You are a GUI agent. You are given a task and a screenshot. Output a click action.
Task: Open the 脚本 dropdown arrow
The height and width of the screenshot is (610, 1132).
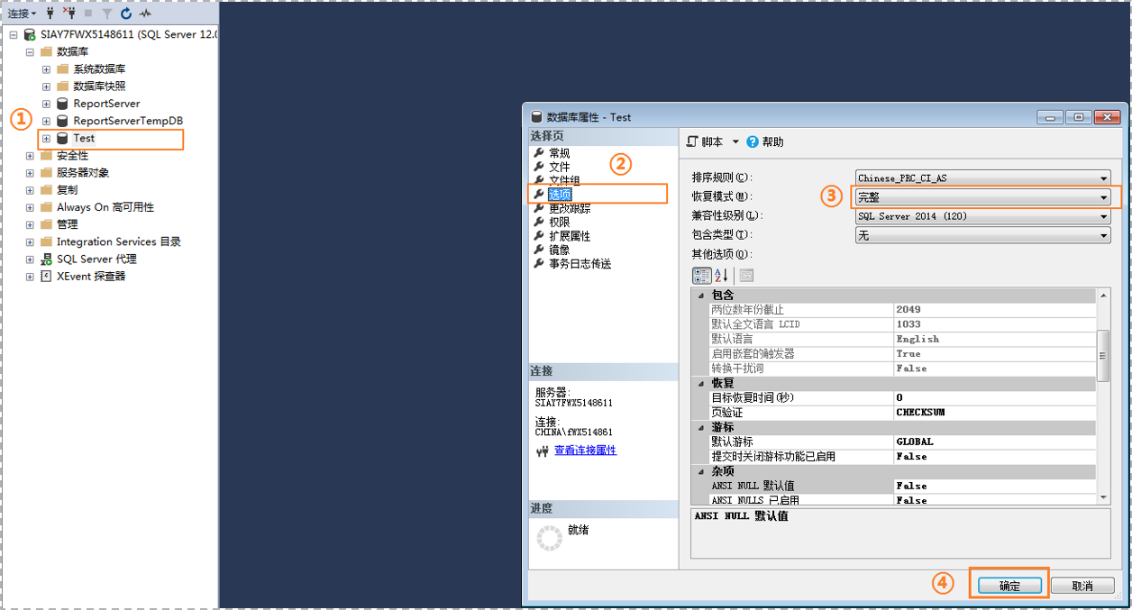(736, 141)
